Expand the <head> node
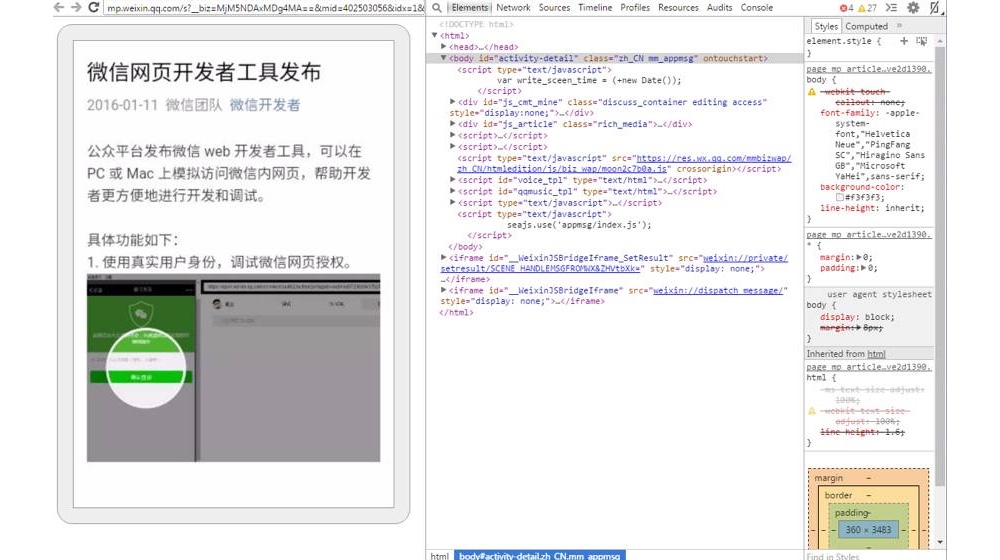Viewport: 1000px width, 560px height. click(443, 47)
